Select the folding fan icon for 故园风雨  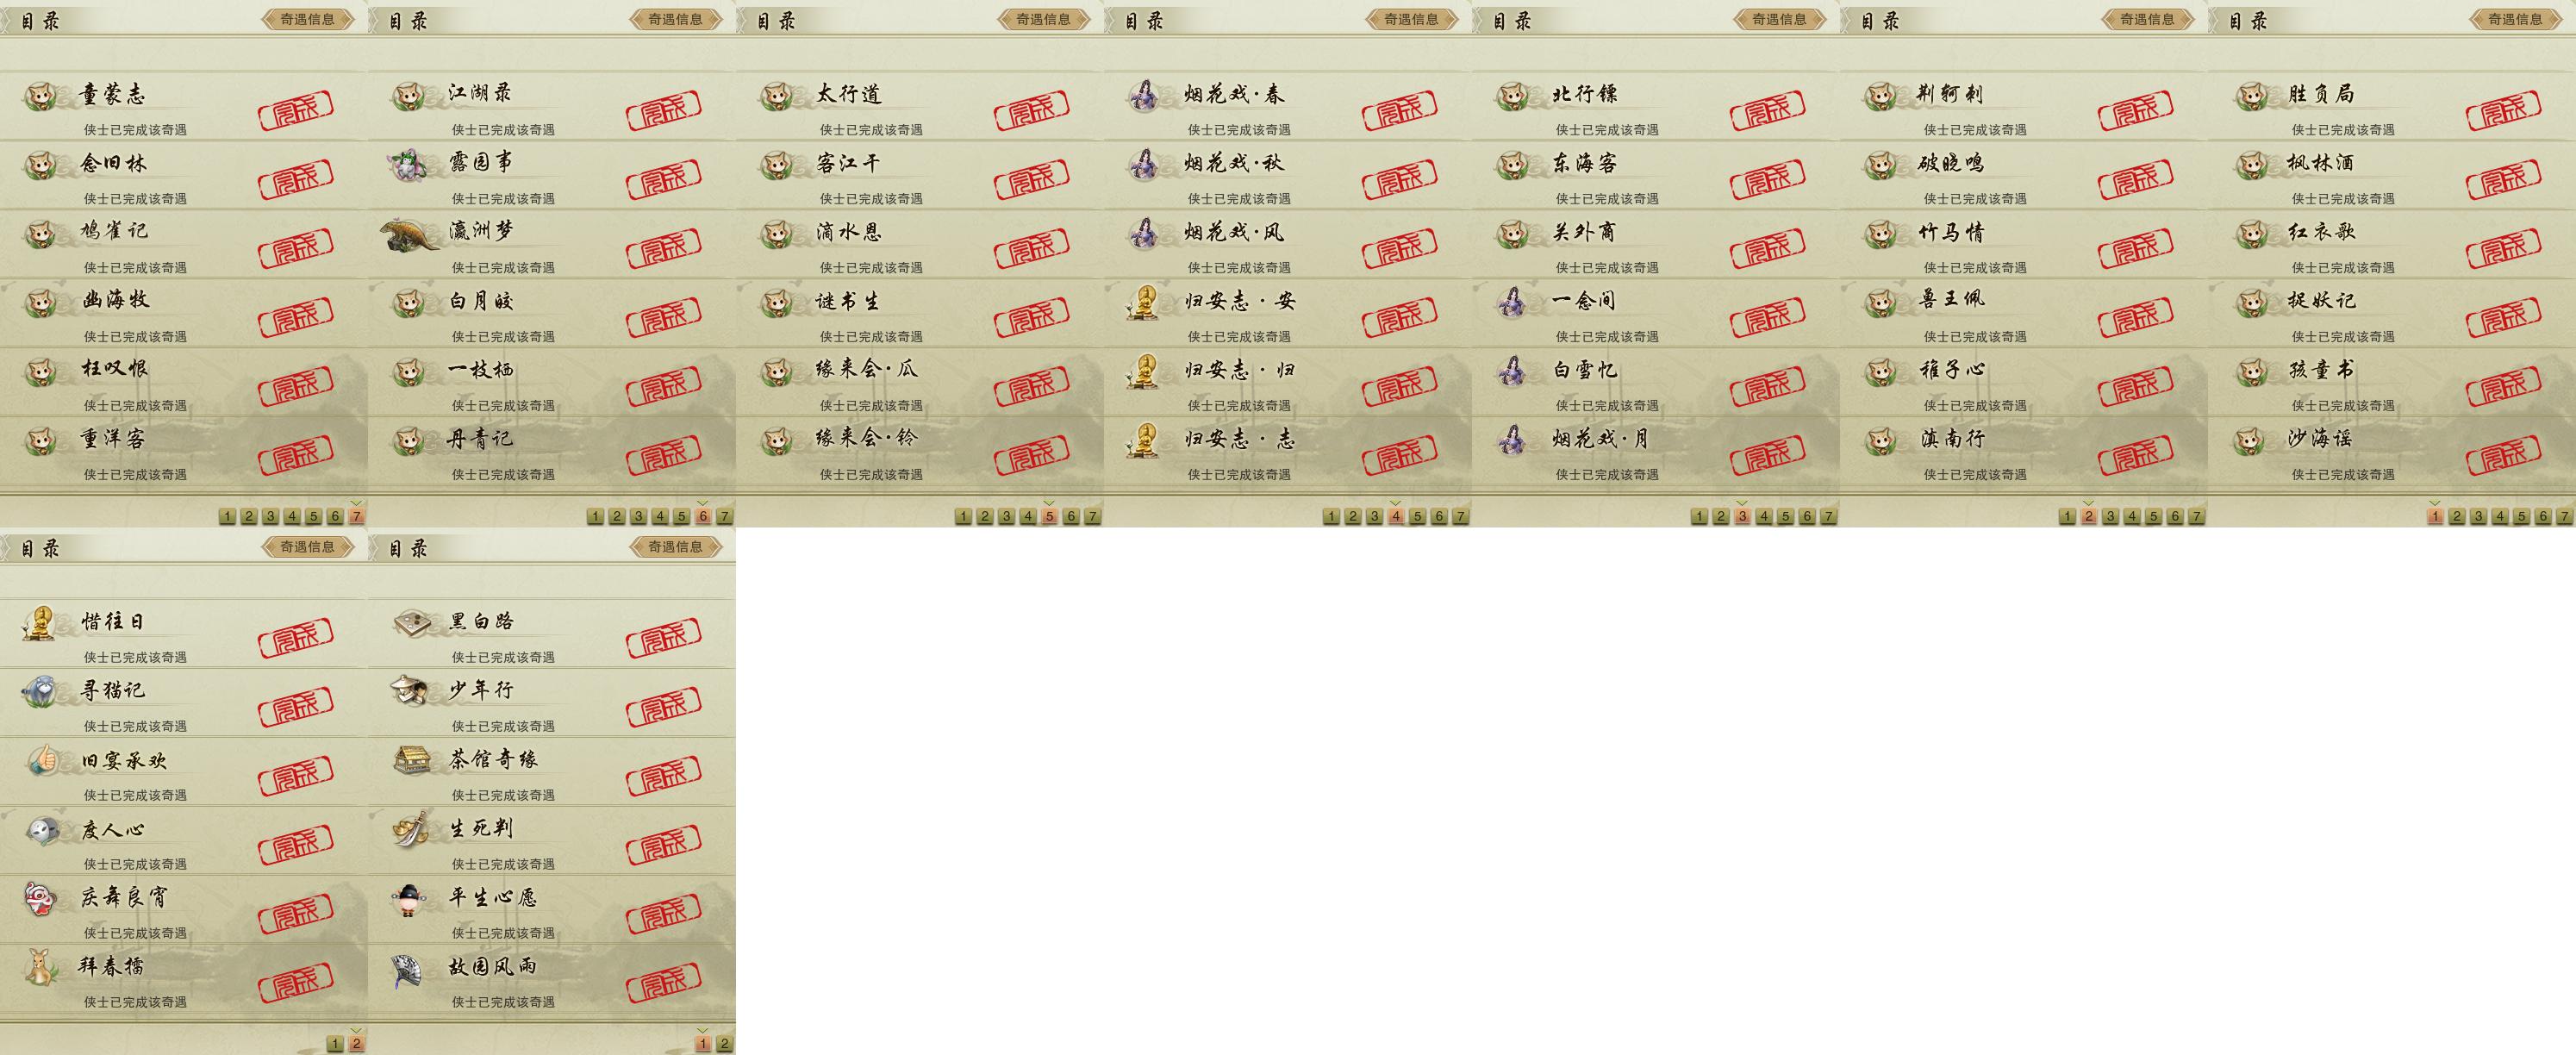(409, 969)
